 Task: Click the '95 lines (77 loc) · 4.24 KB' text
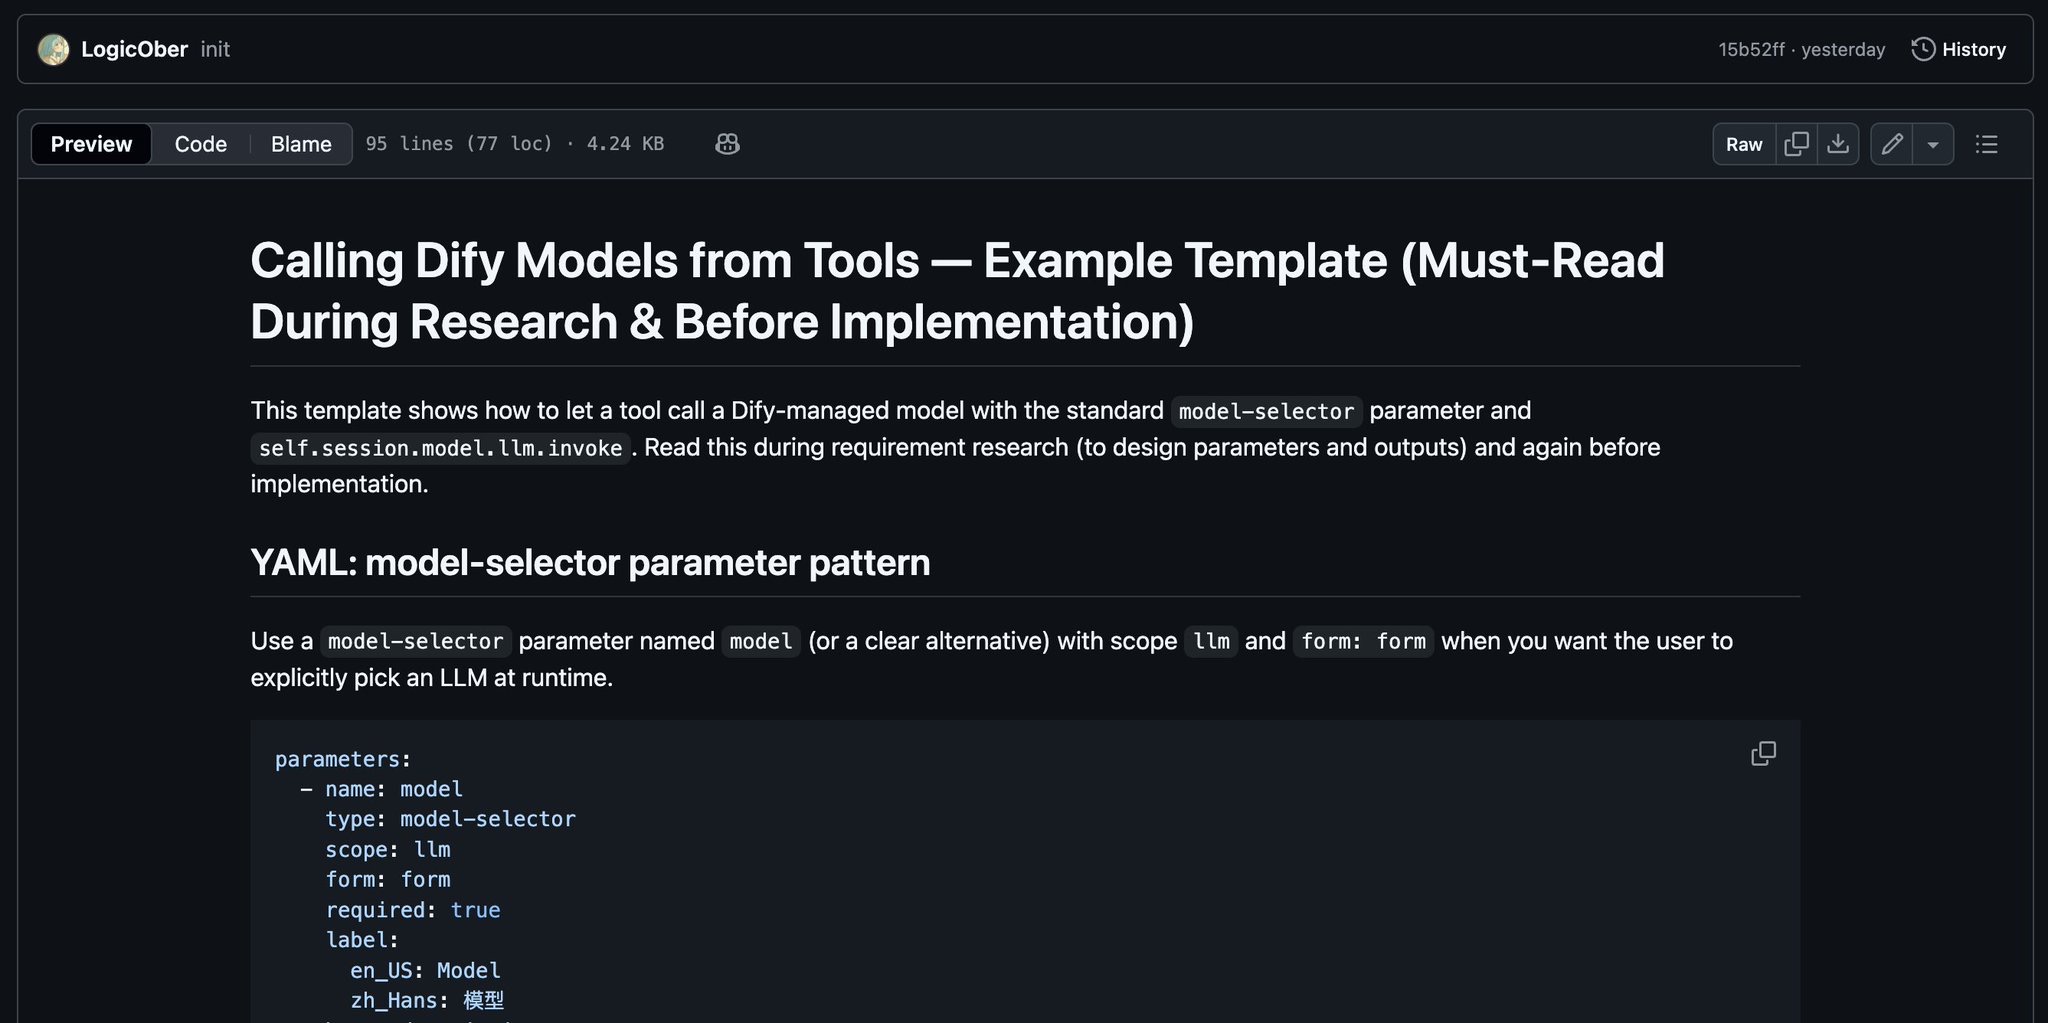click(515, 144)
